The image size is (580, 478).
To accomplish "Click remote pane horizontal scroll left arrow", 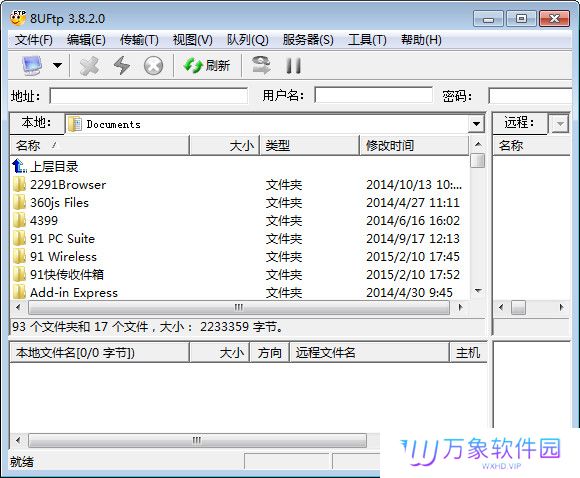I will tap(501, 307).
